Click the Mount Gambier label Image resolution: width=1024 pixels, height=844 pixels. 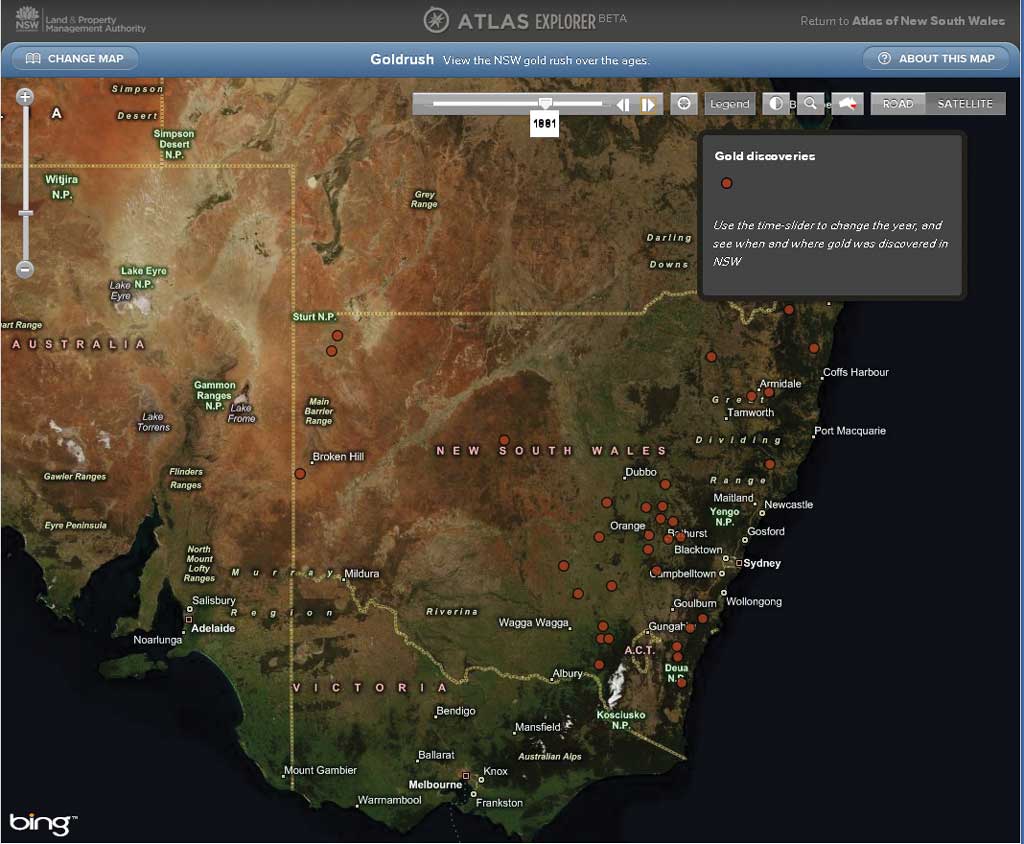click(x=320, y=770)
